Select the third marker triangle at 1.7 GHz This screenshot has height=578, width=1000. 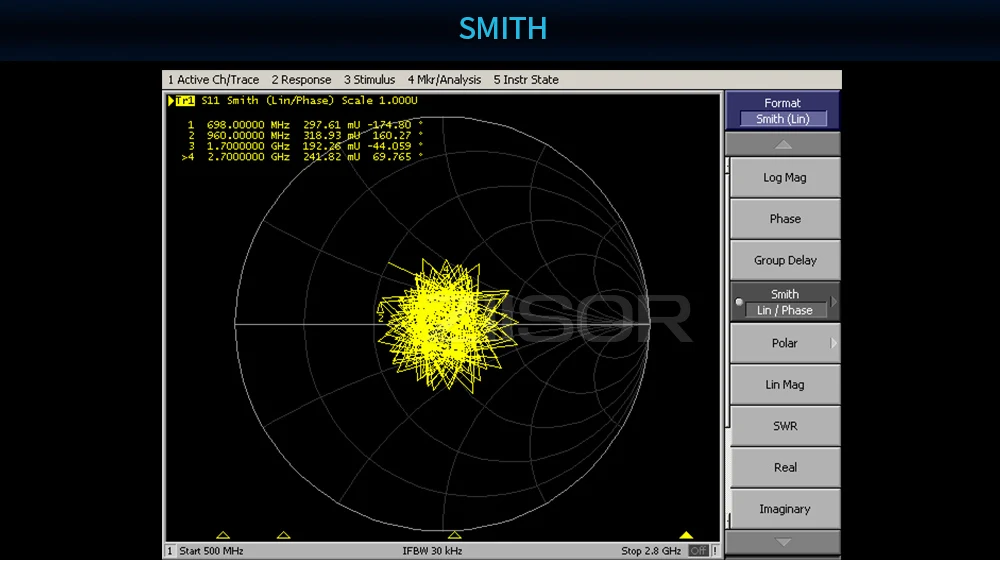click(x=455, y=536)
